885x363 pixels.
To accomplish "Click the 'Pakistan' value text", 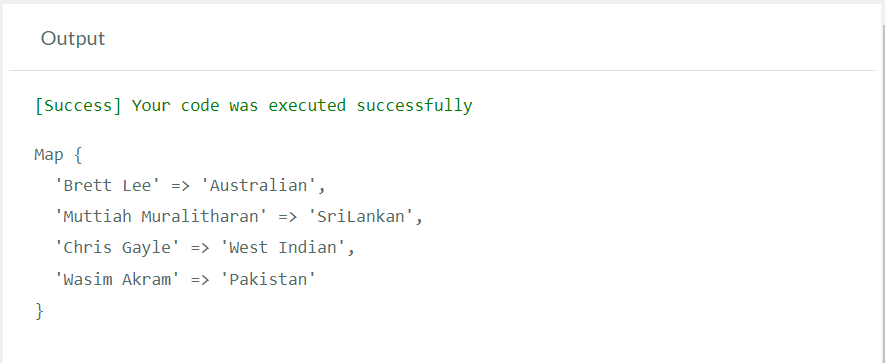I will 269,279.
